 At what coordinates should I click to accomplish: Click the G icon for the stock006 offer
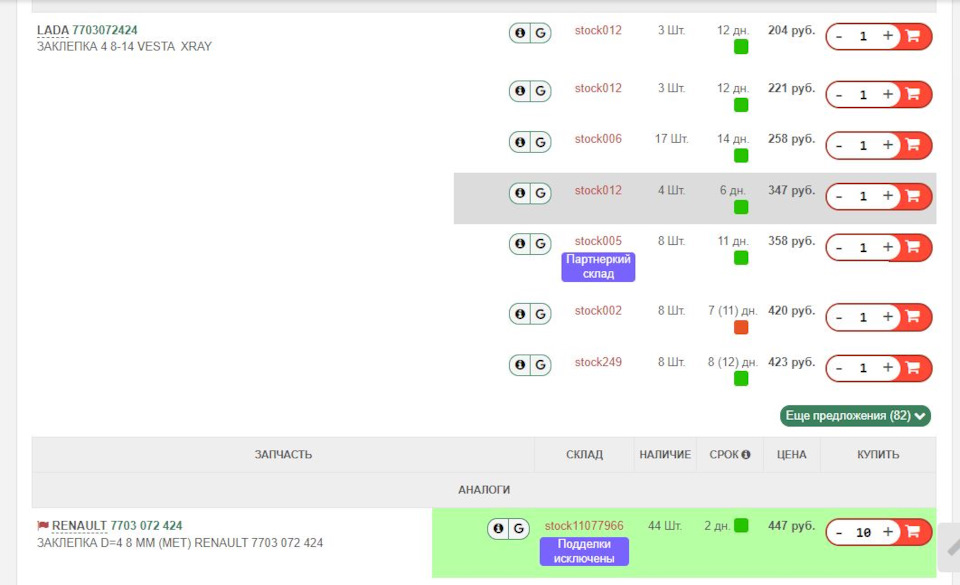(541, 142)
